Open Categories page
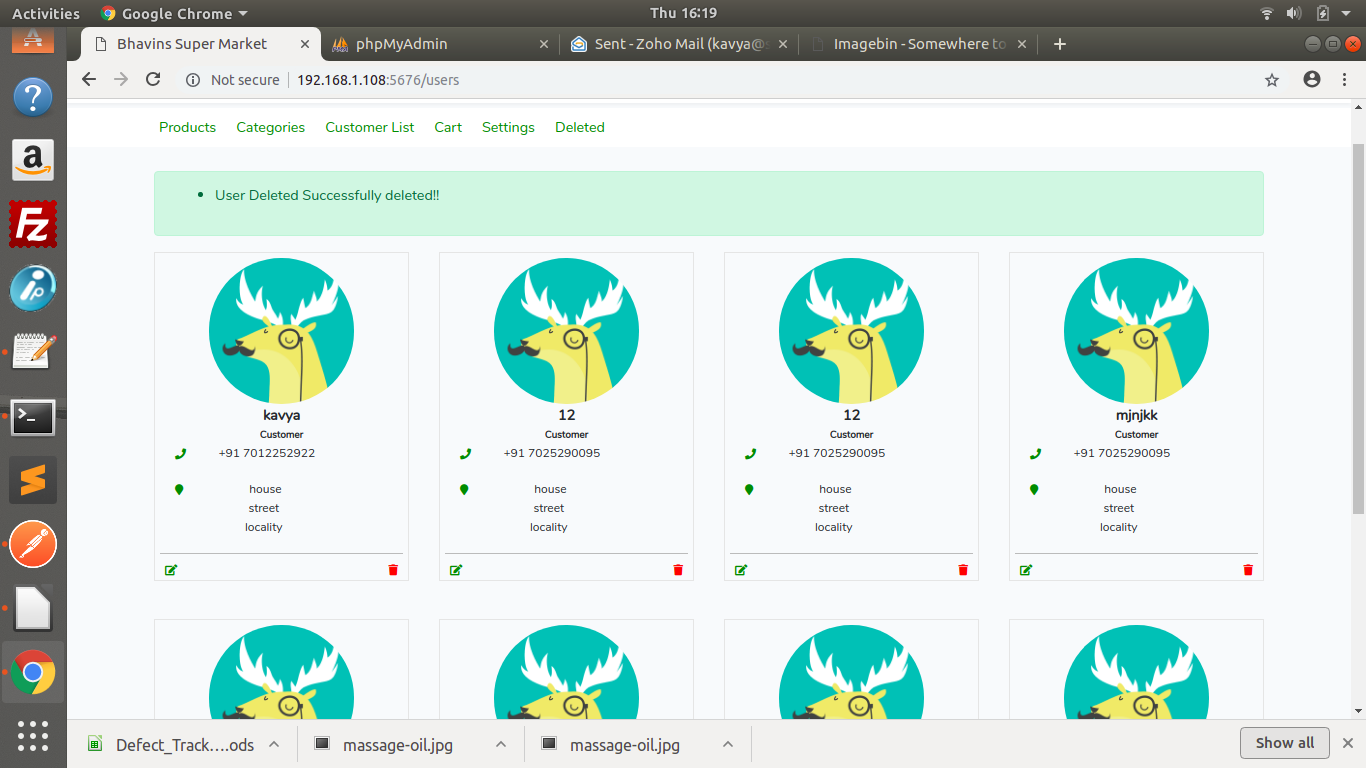This screenshot has height=768, width=1366. (x=270, y=127)
